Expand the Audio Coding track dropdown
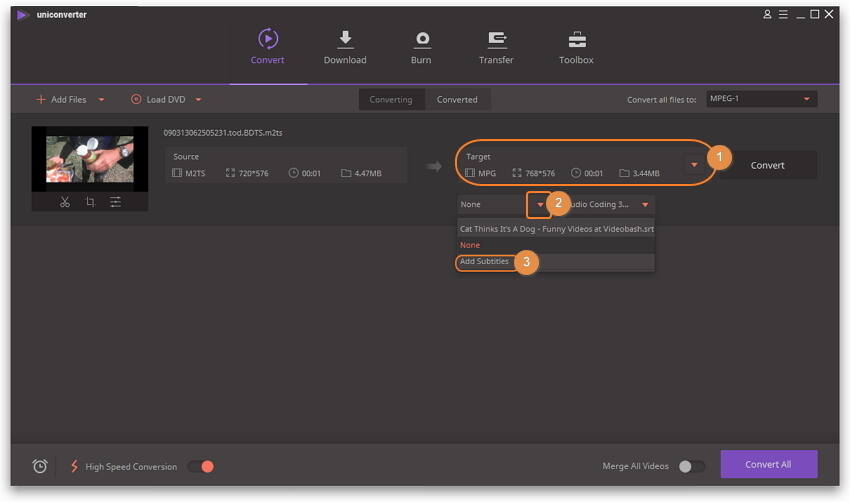The width and height of the screenshot is (850, 502). coord(645,204)
